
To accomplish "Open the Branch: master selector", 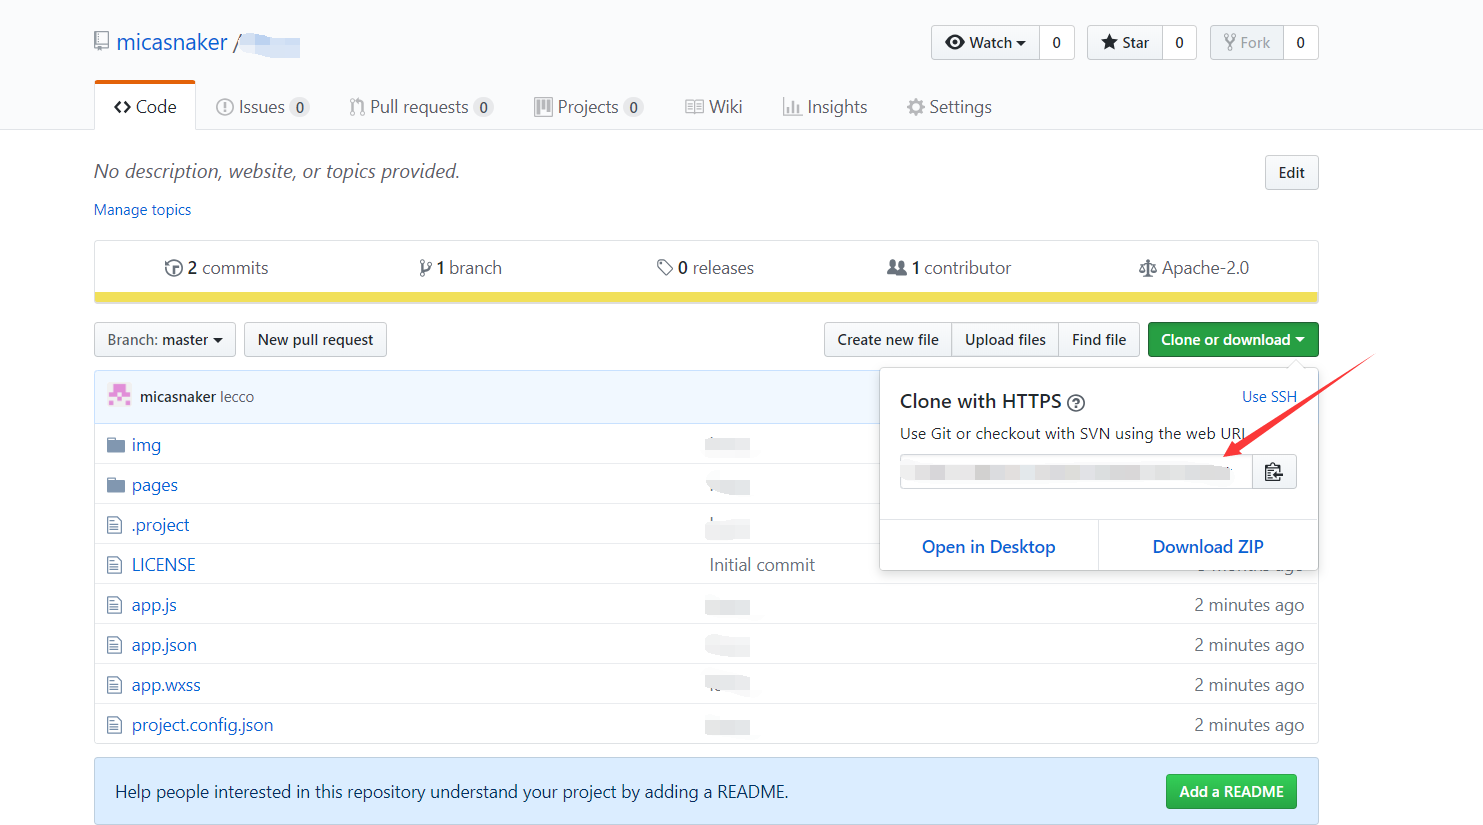I will (165, 340).
